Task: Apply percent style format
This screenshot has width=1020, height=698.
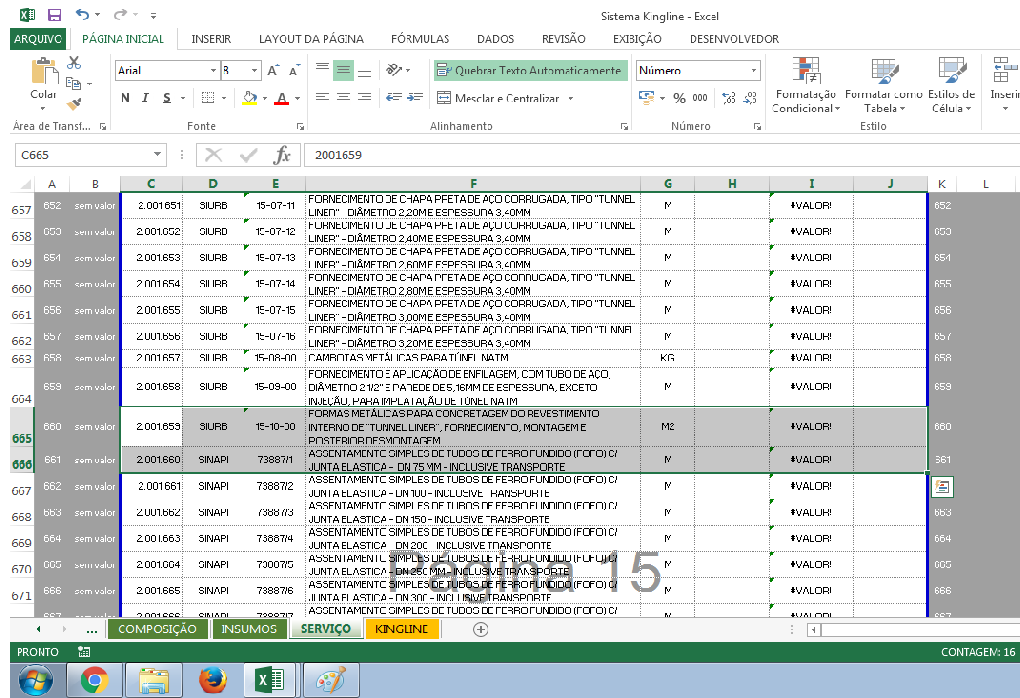Action: coord(679,98)
